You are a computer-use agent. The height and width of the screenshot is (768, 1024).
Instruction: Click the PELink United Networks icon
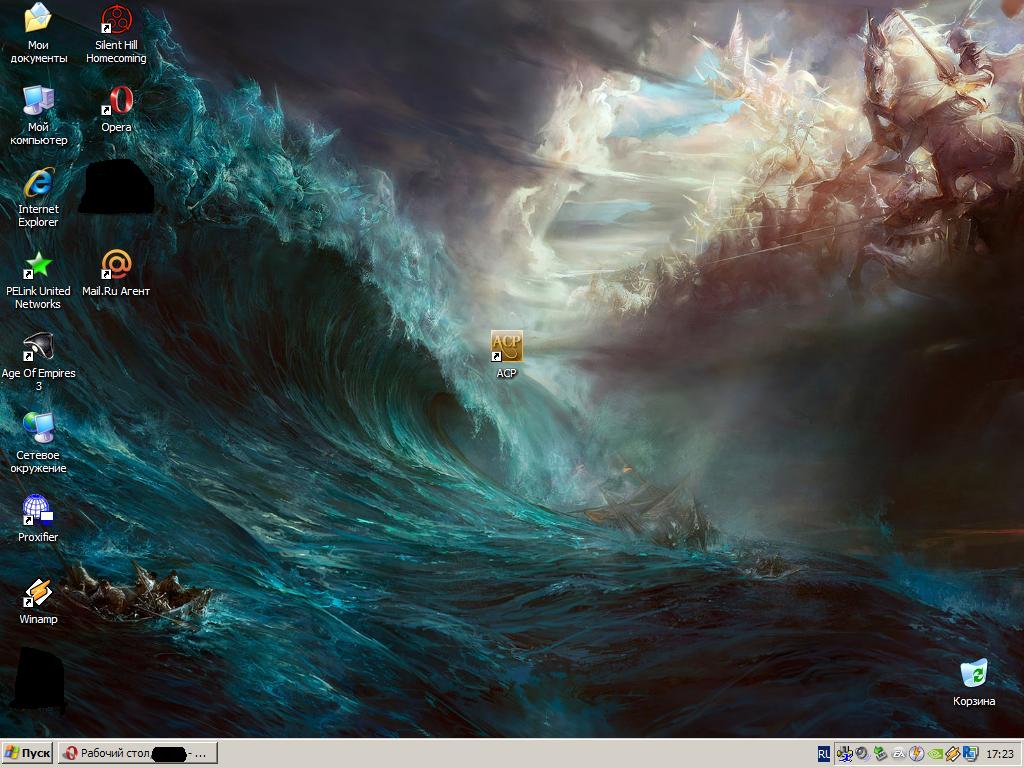point(38,266)
